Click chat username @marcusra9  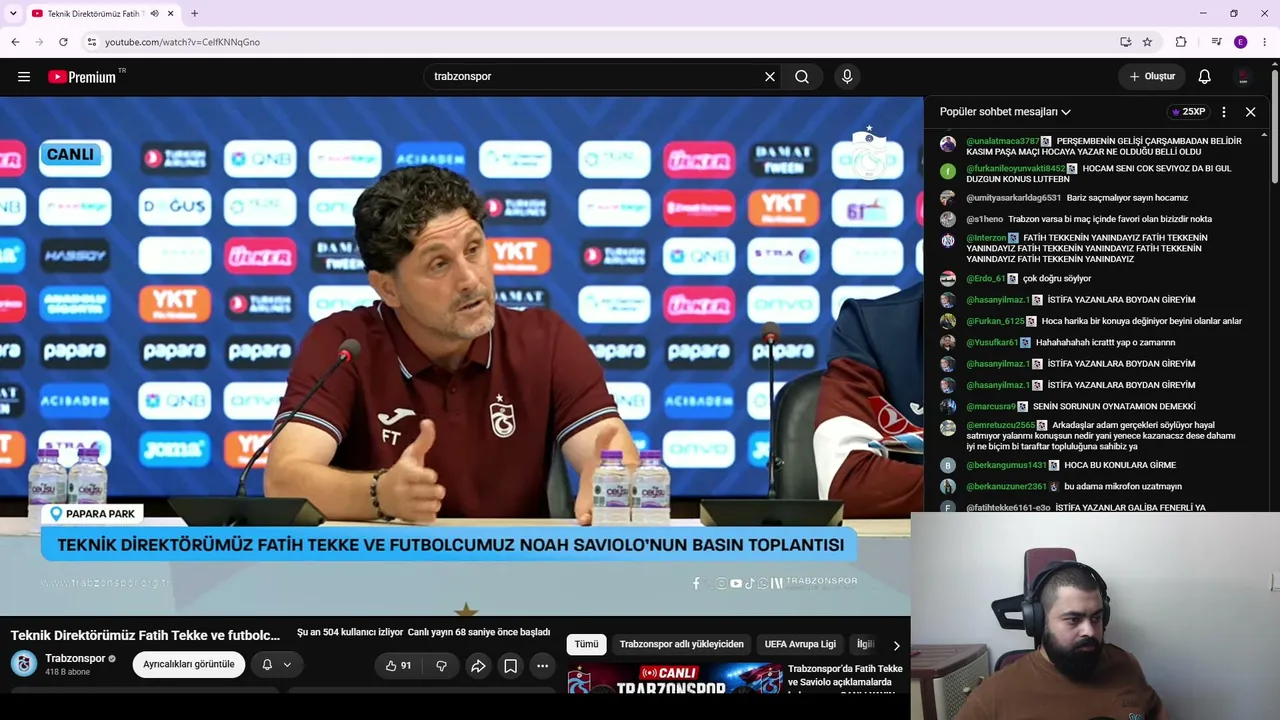990,406
